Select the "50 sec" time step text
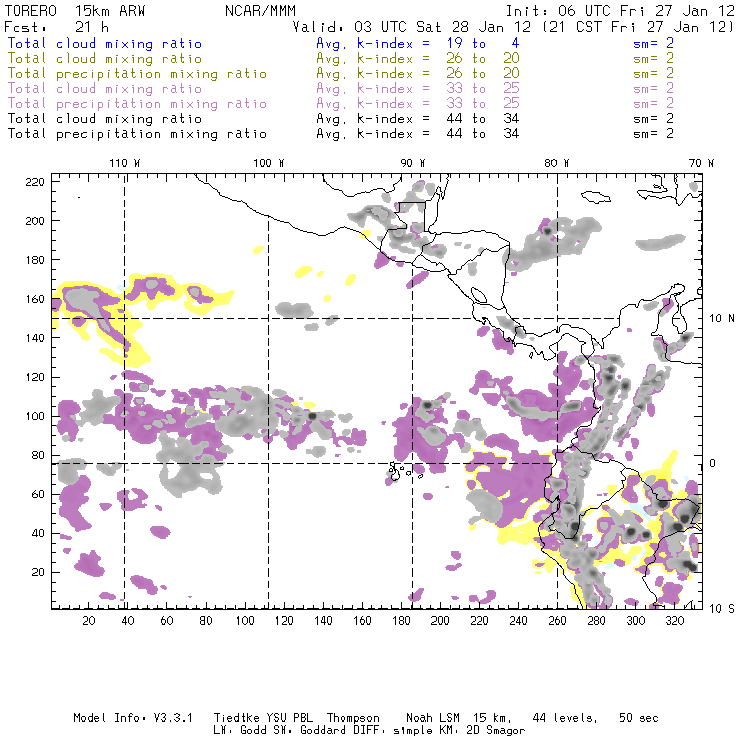This screenshot has width=740, height=740. pos(639,718)
